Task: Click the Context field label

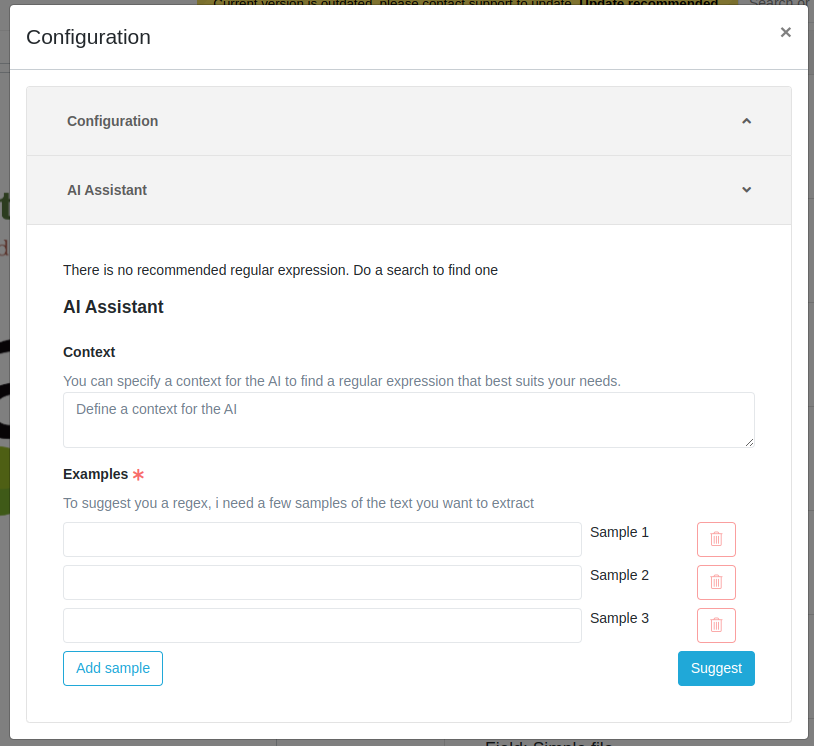Action: coord(89,352)
